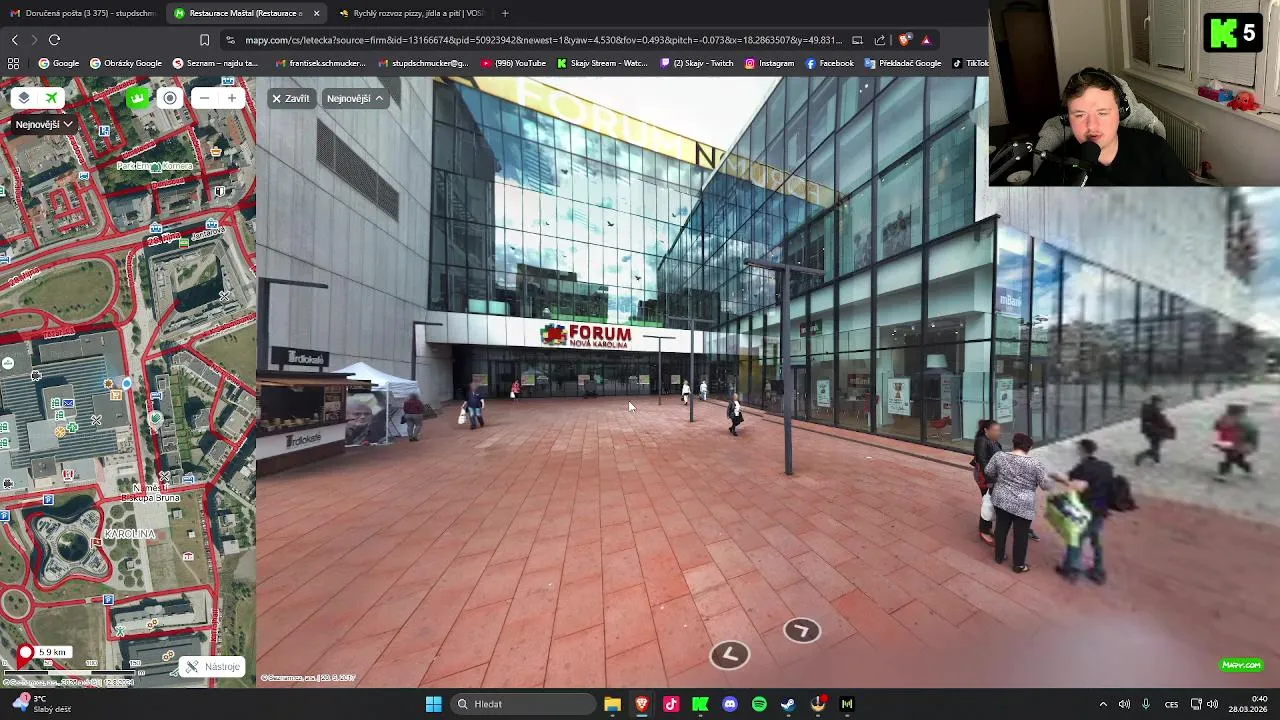
Task: Open the bookmarks bar apps grid icon
Action: click(13, 63)
